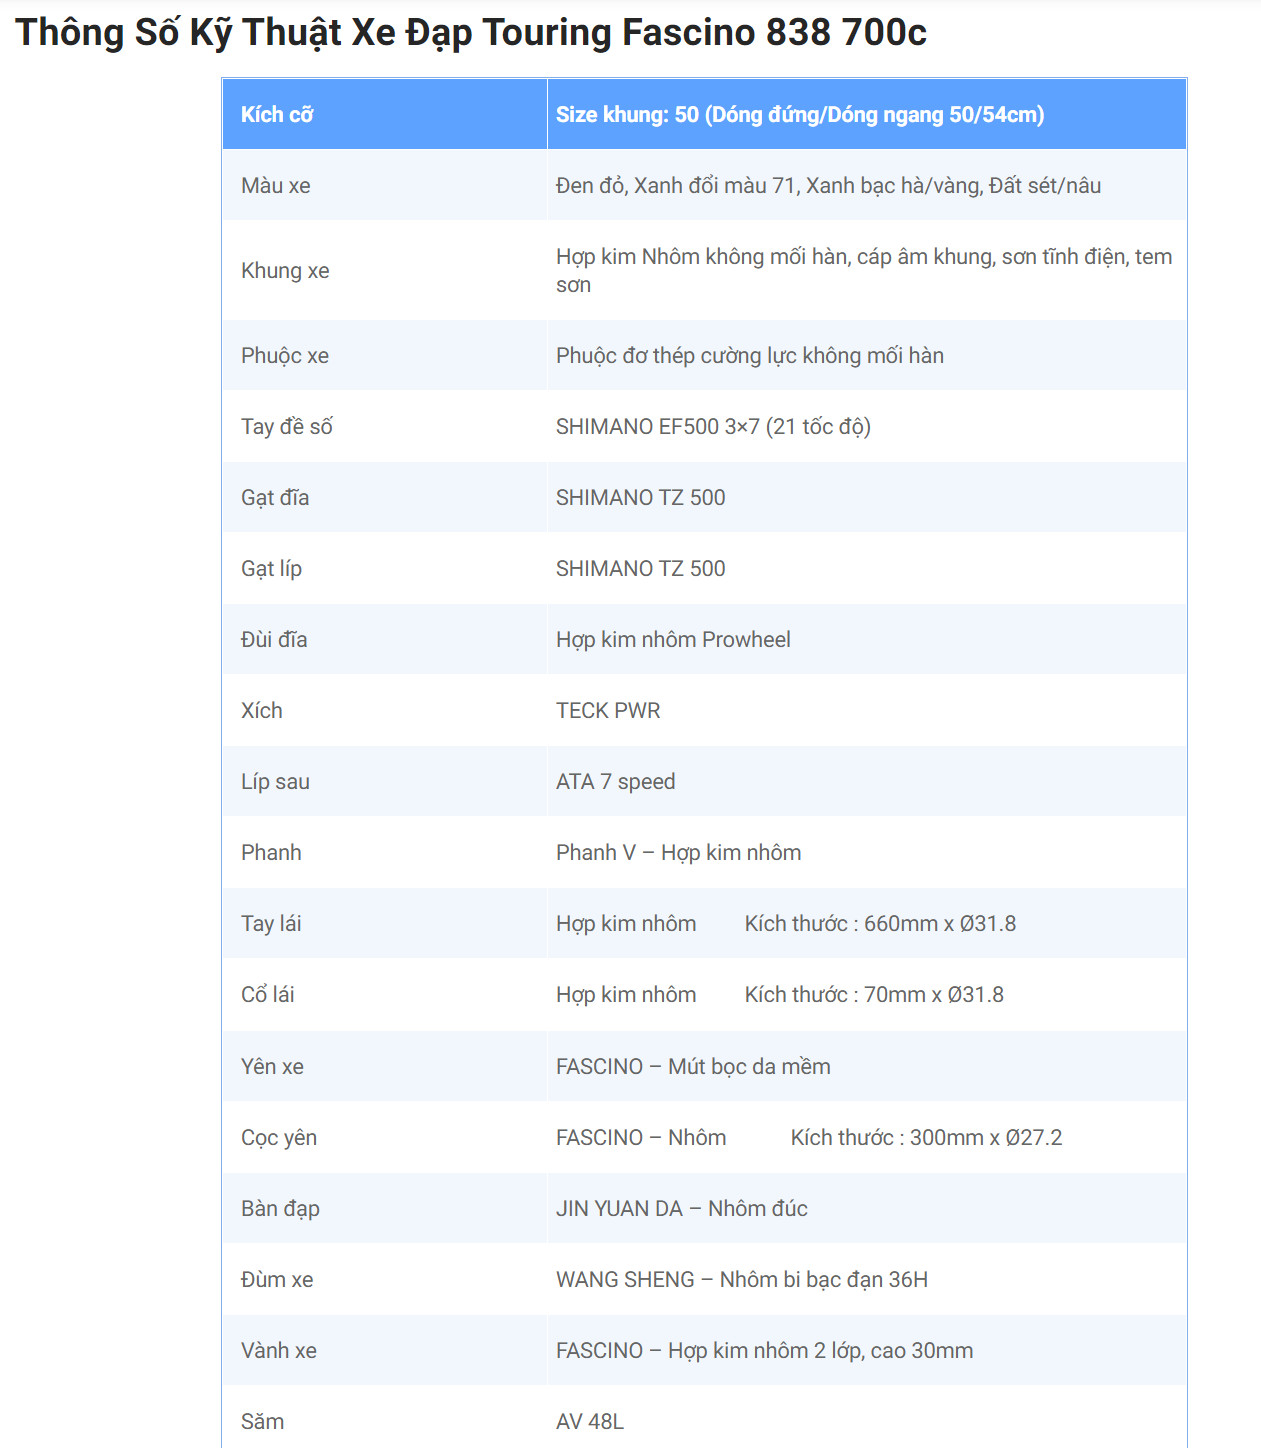This screenshot has height=1448, width=1261.
Task: Select the 'TECK PWR' cell
Action: pyautogui.click(x=867, y=710)
